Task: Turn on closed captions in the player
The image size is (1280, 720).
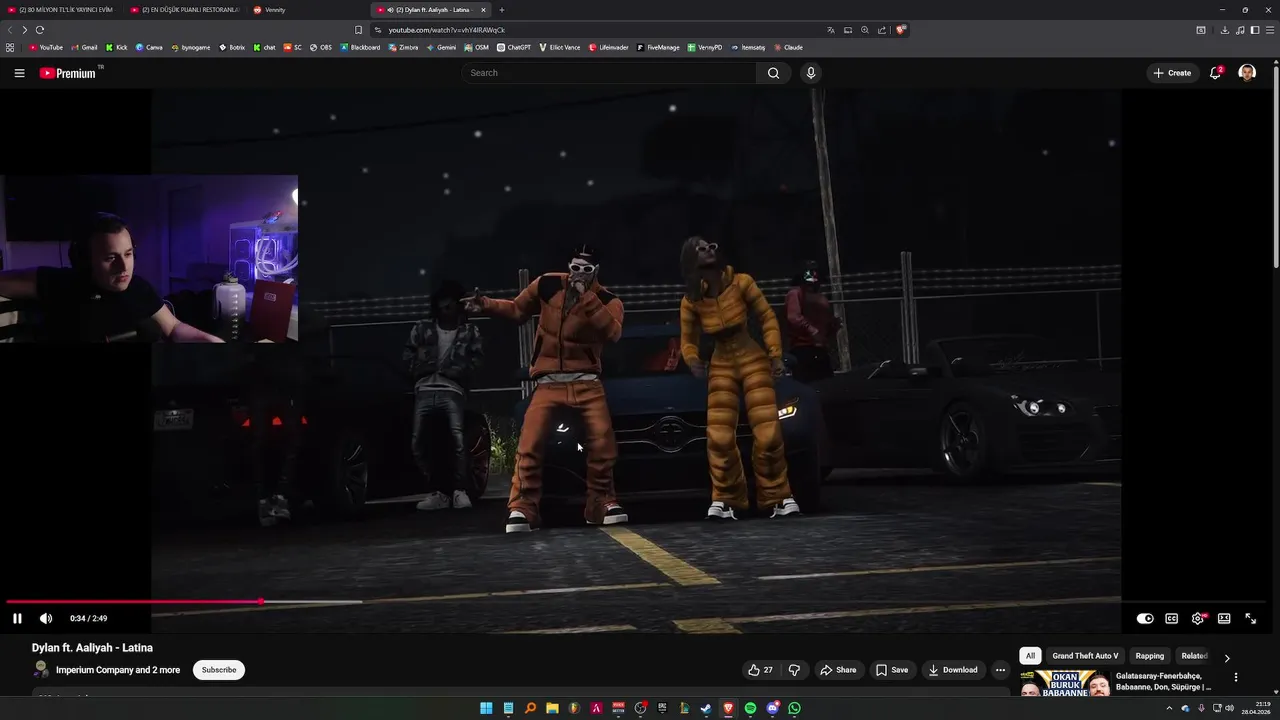Action: pyautogui.click(x=1171, y=618)
